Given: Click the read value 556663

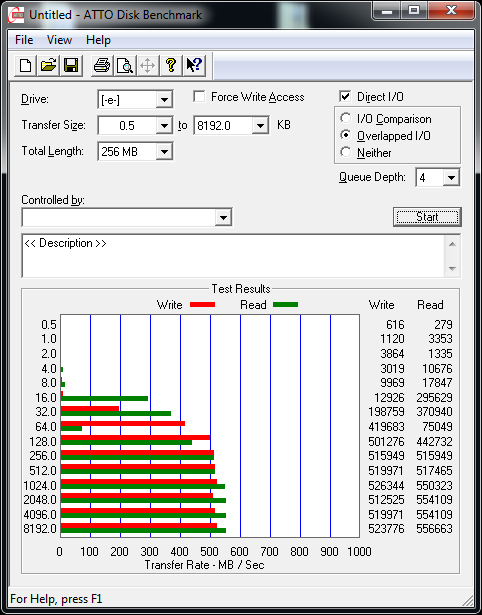Looking at the screenshot, I should coord(434,529).
